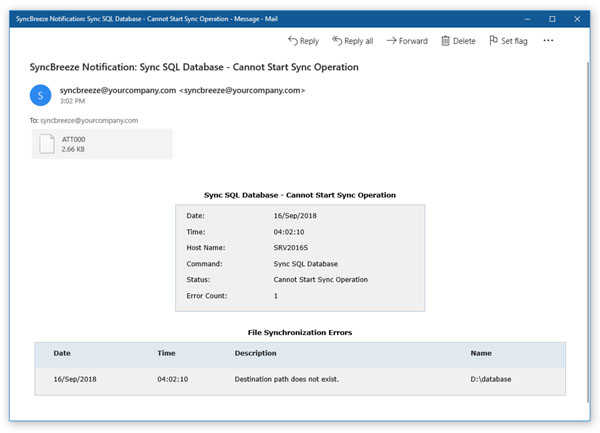Click the error row date 16/Sep/2018
The image size is (600, 433).
(75, 379)
